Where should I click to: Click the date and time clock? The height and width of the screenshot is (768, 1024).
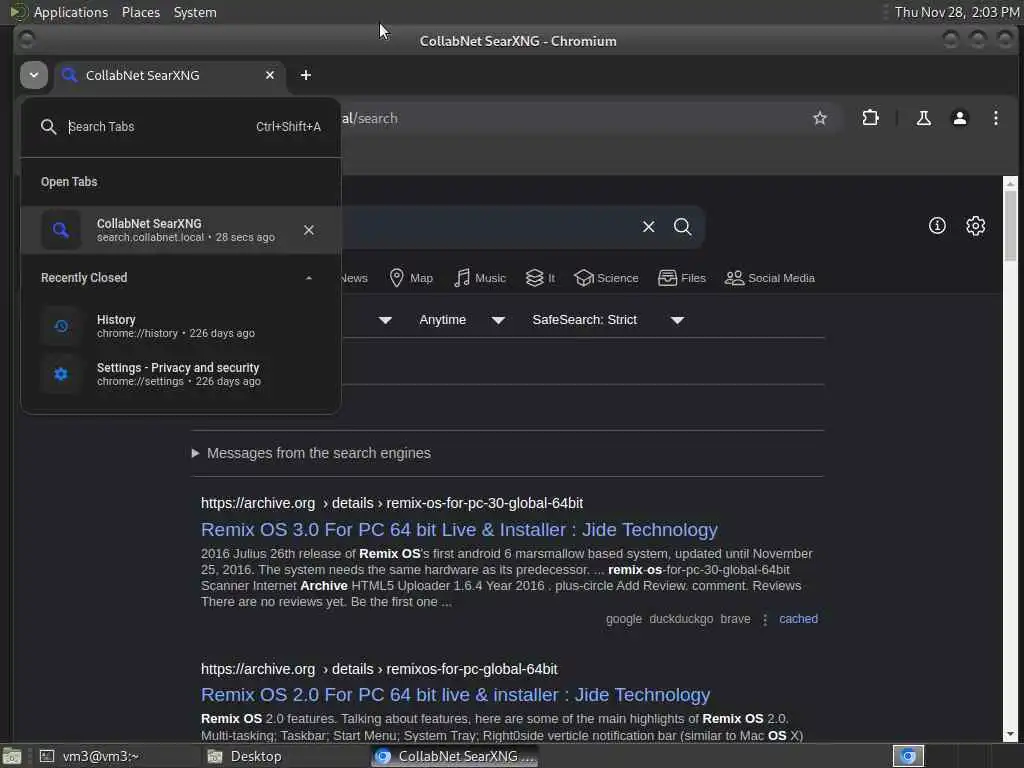pyautogui.click(x=957, y=12)
